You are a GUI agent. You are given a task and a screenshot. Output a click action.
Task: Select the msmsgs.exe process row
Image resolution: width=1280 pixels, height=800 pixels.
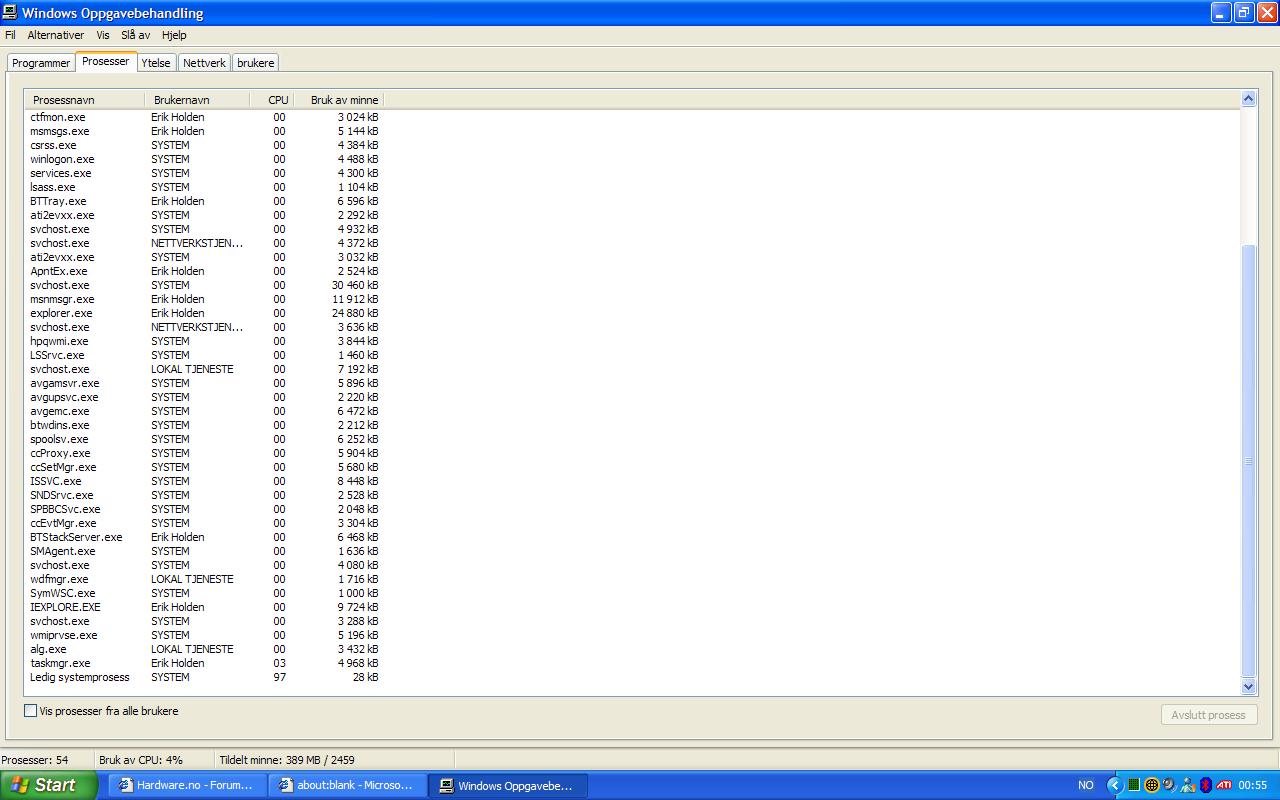[x=204, y=131]
